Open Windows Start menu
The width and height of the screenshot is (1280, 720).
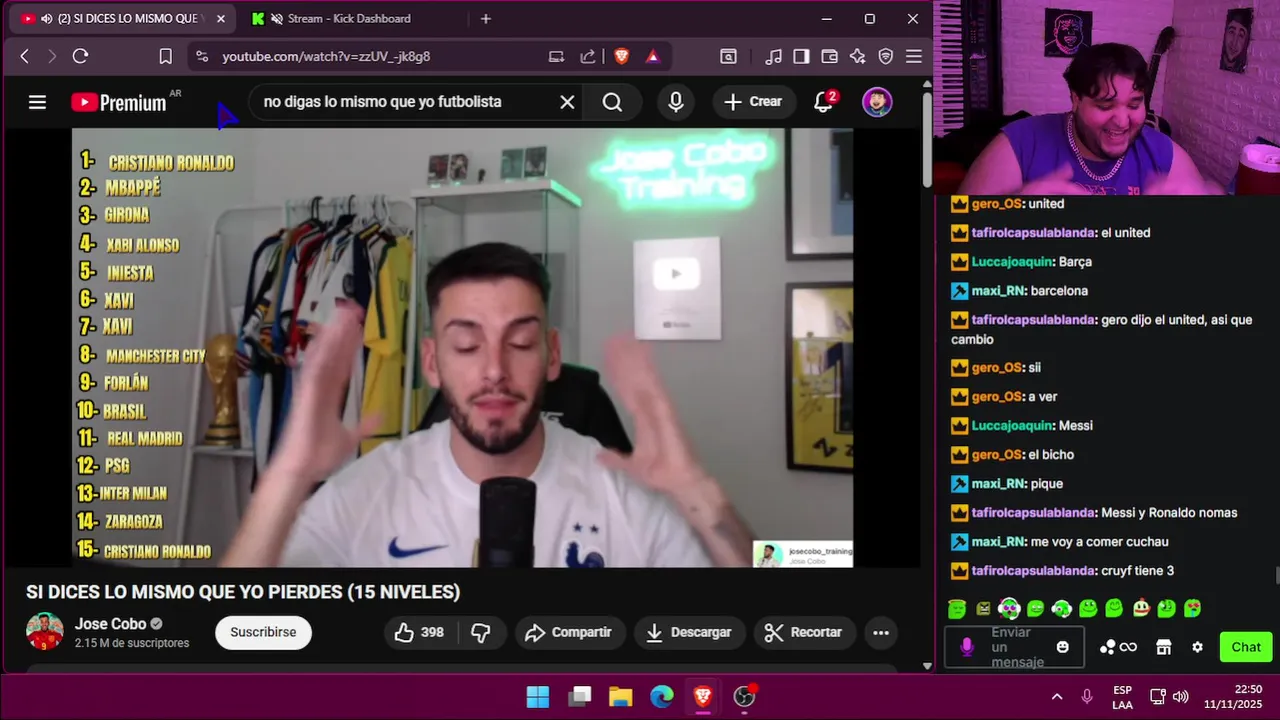pos(538,697)
